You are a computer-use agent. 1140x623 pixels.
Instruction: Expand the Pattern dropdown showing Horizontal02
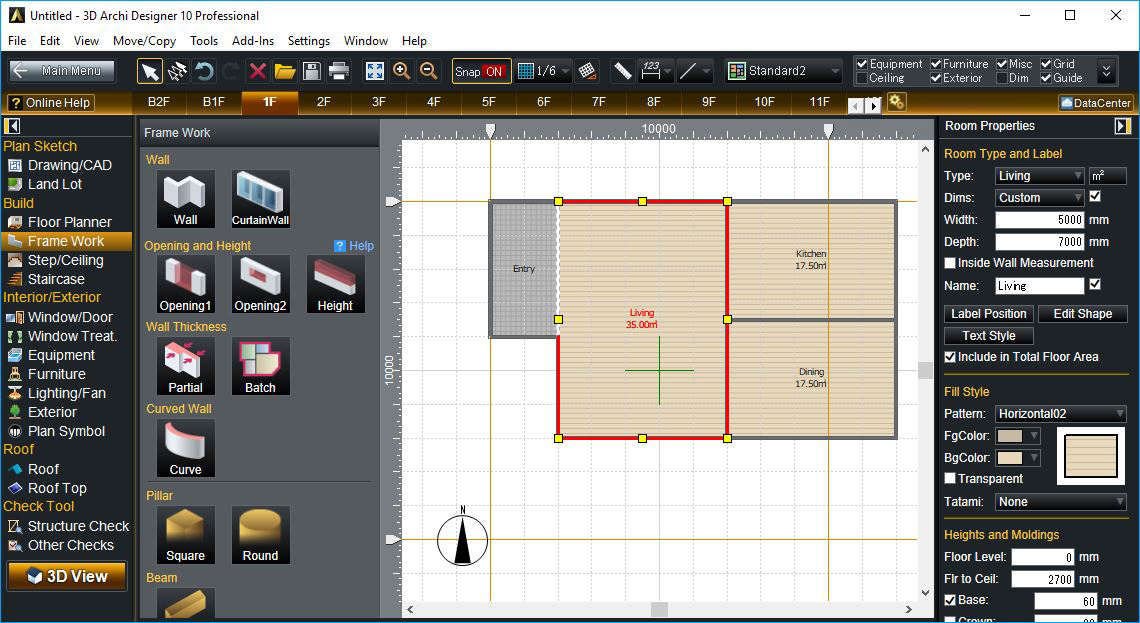1060,414
